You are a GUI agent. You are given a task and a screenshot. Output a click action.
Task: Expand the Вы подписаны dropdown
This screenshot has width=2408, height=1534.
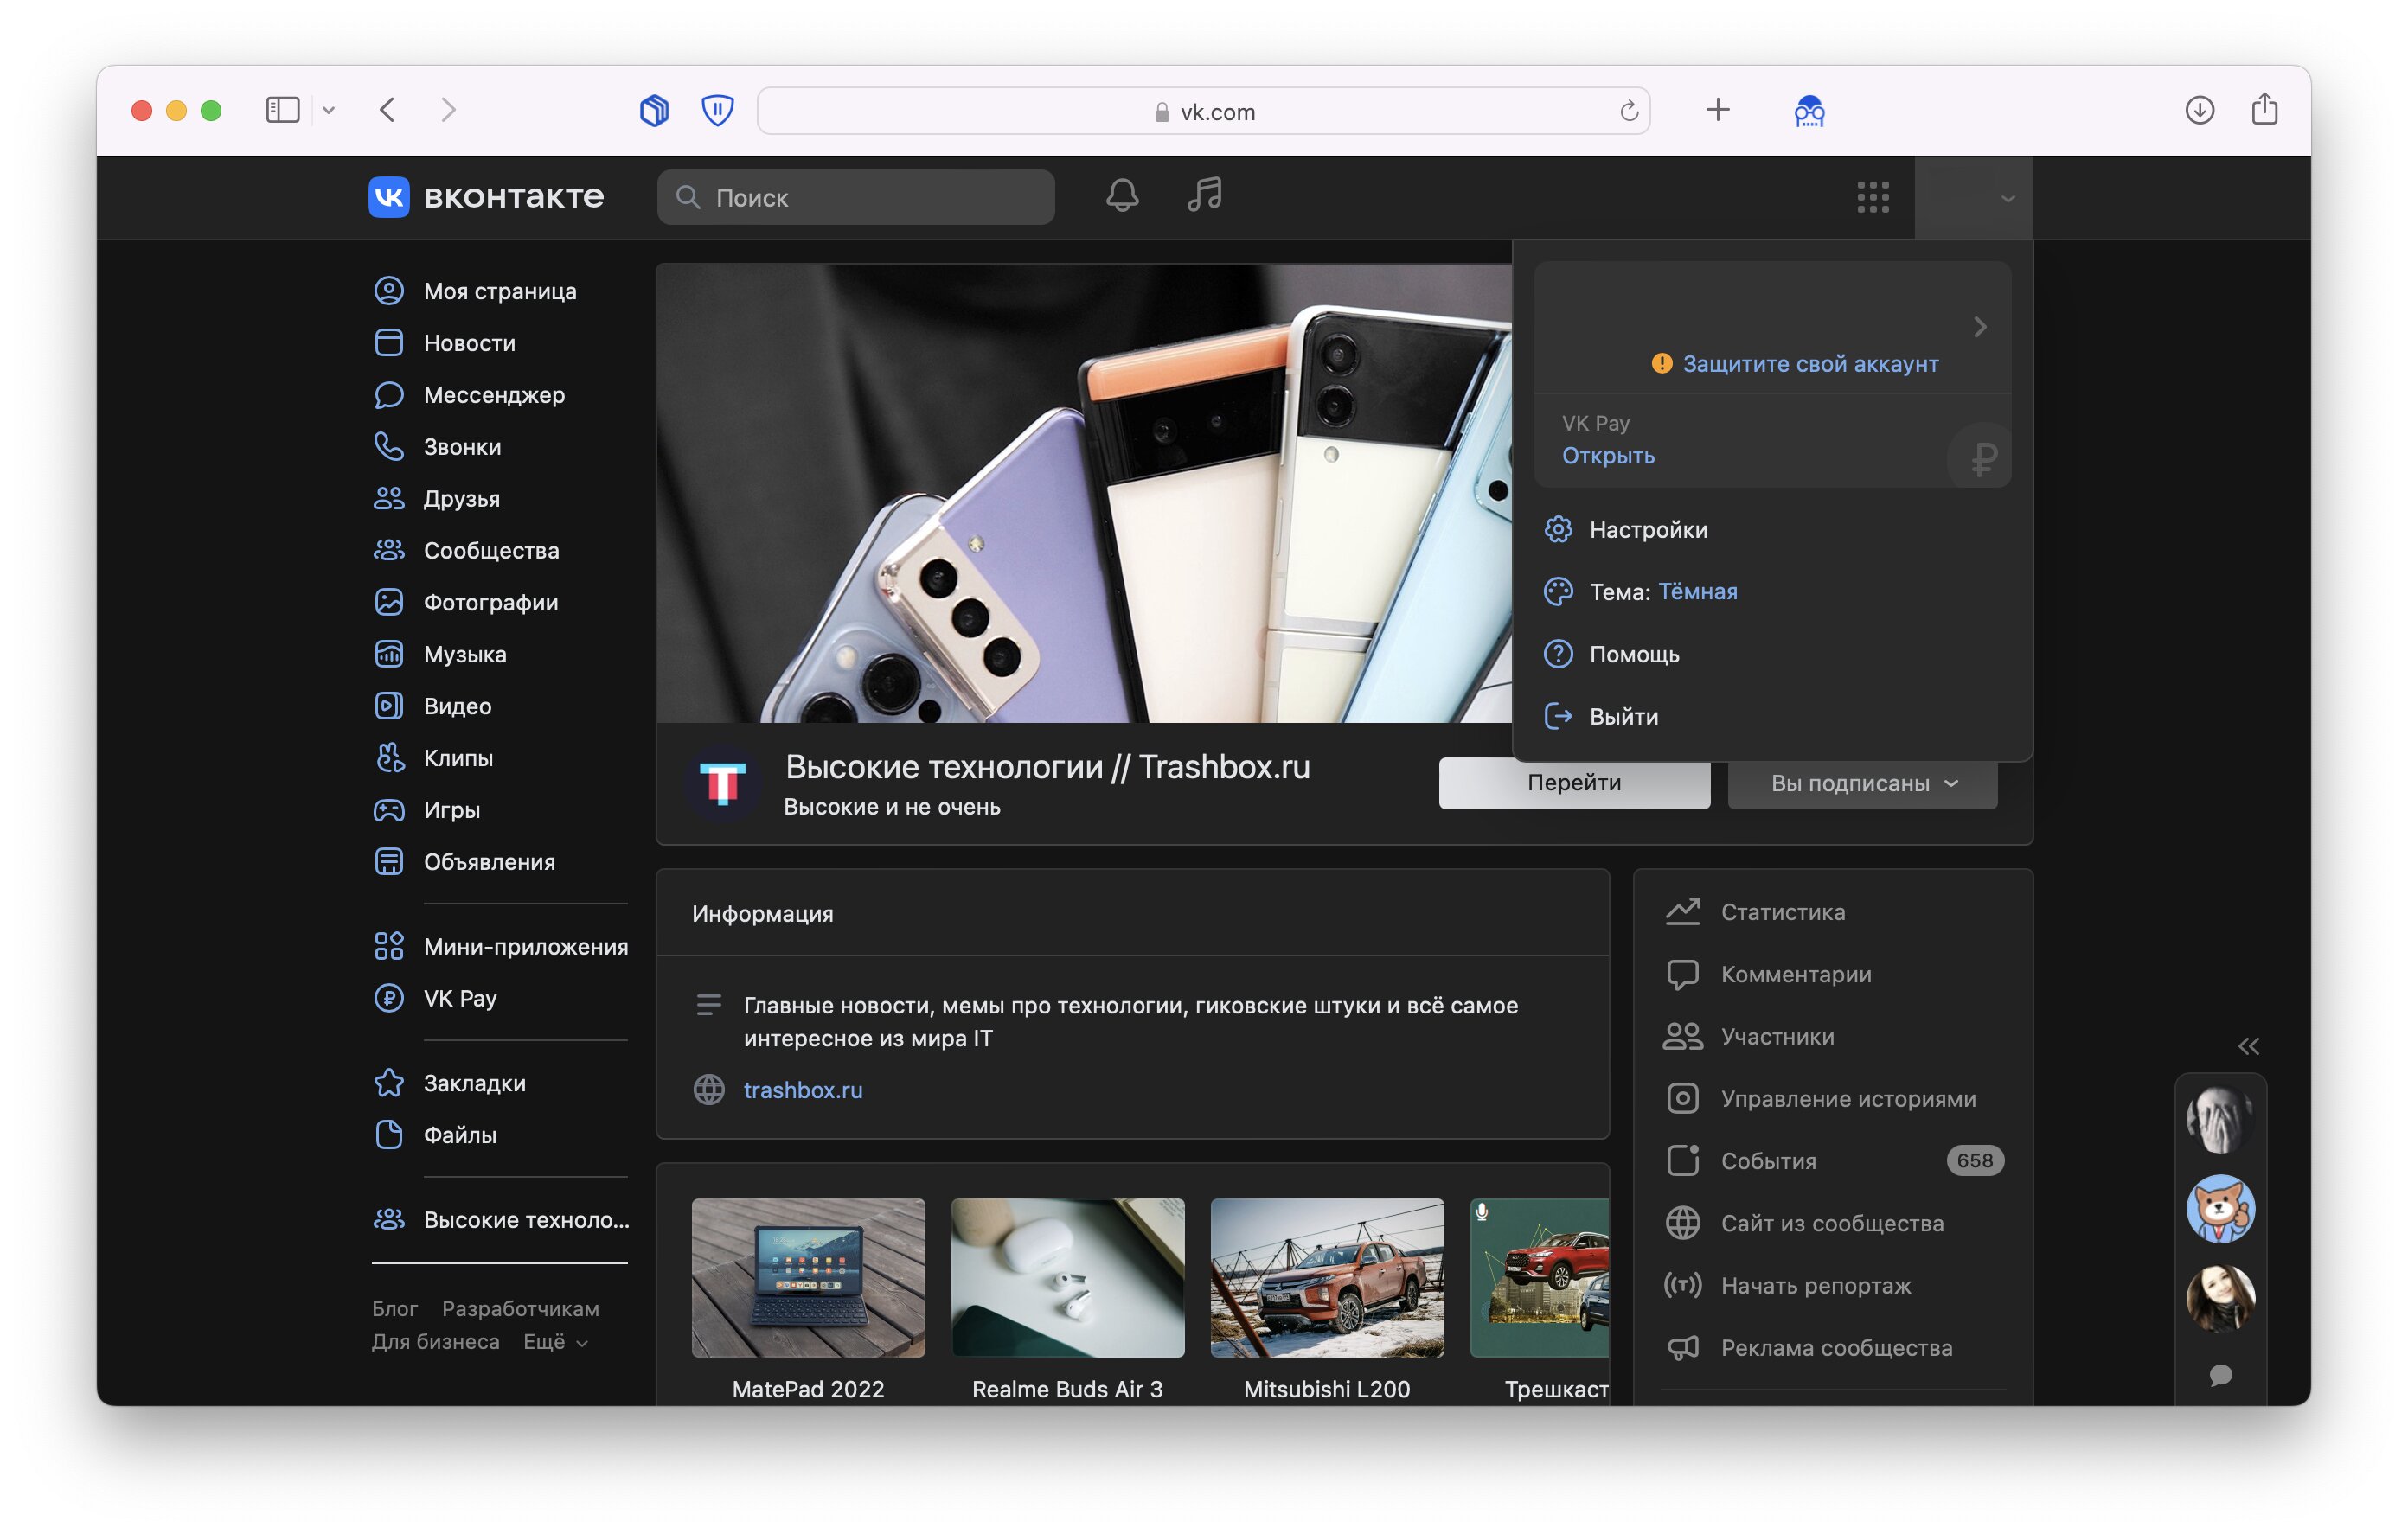pyautogui.click(x=1863, y=784)
